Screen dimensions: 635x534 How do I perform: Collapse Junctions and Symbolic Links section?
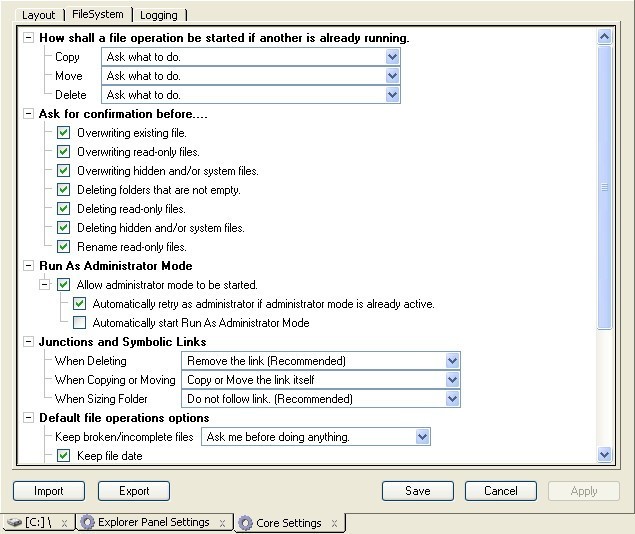pos(28,342)
